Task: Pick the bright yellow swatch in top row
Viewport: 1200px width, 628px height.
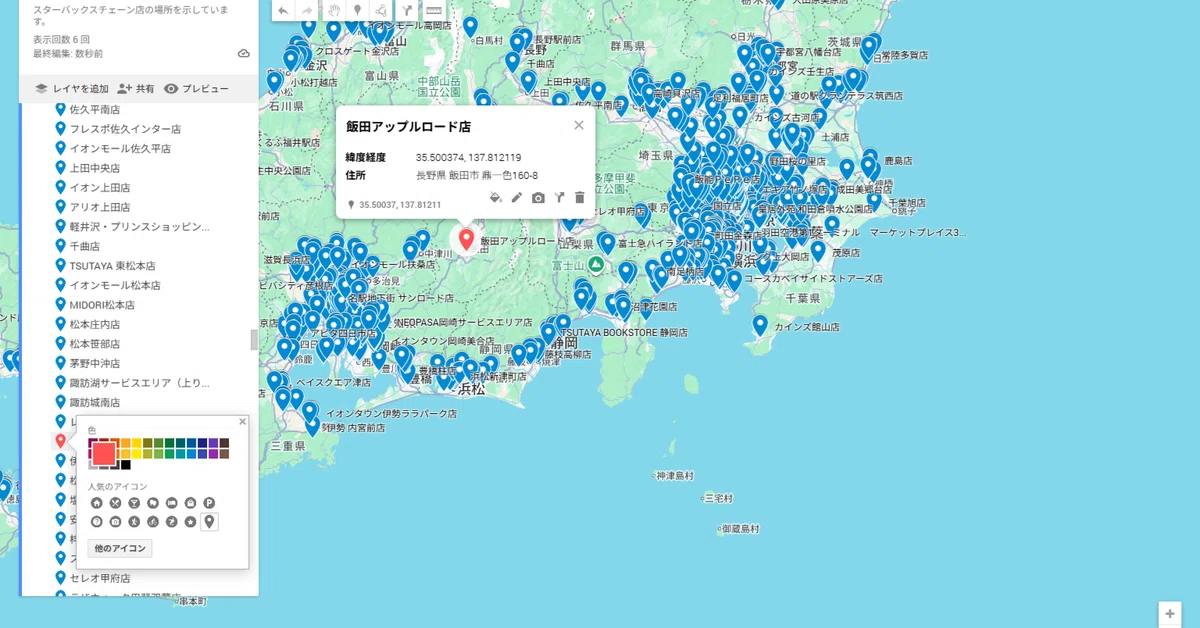Action: coord(136,443)
